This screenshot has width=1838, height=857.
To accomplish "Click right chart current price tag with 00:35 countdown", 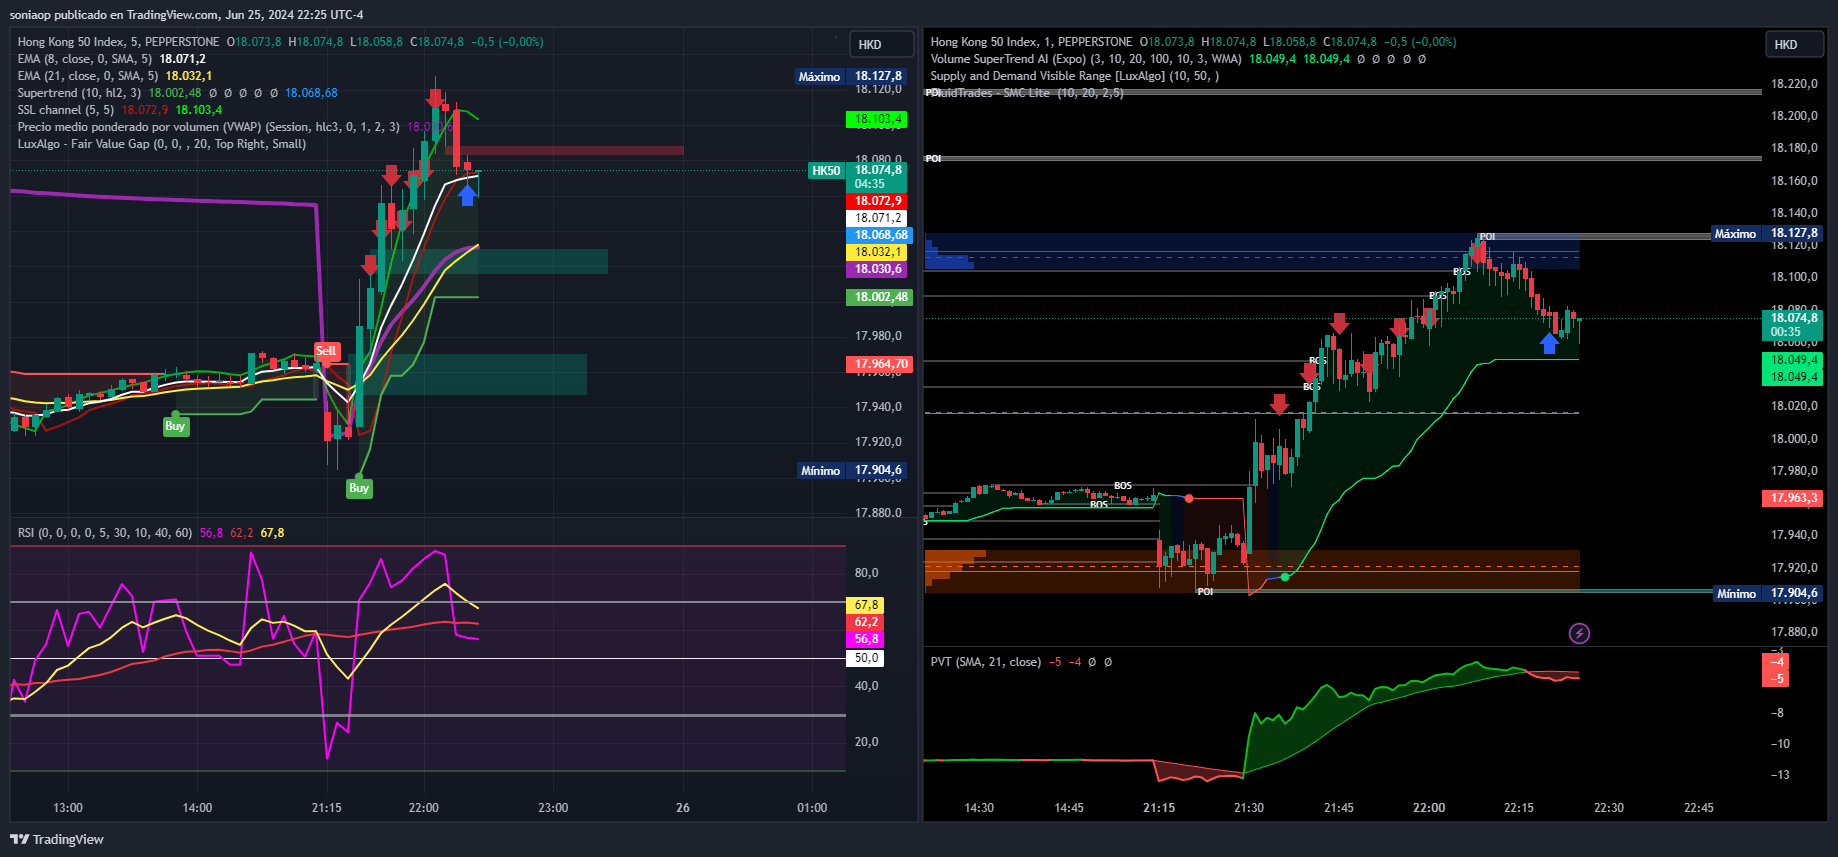I will 1792,325.
